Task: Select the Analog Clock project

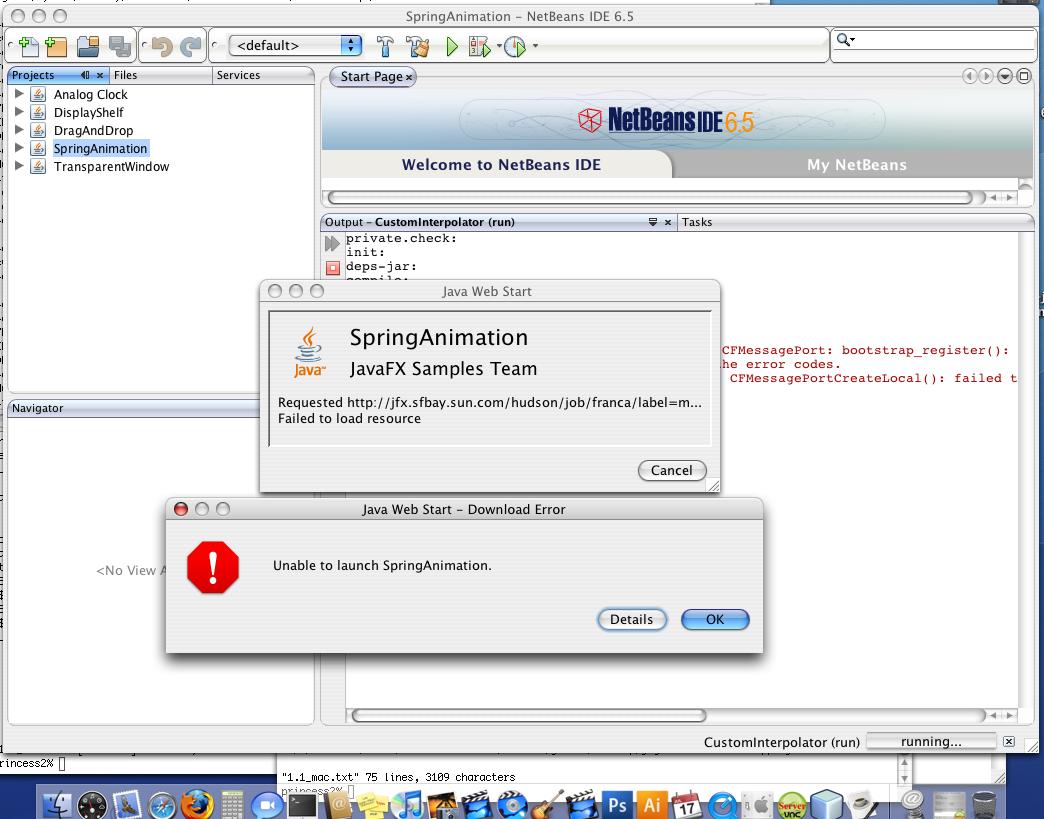Action: coord(91,95)
